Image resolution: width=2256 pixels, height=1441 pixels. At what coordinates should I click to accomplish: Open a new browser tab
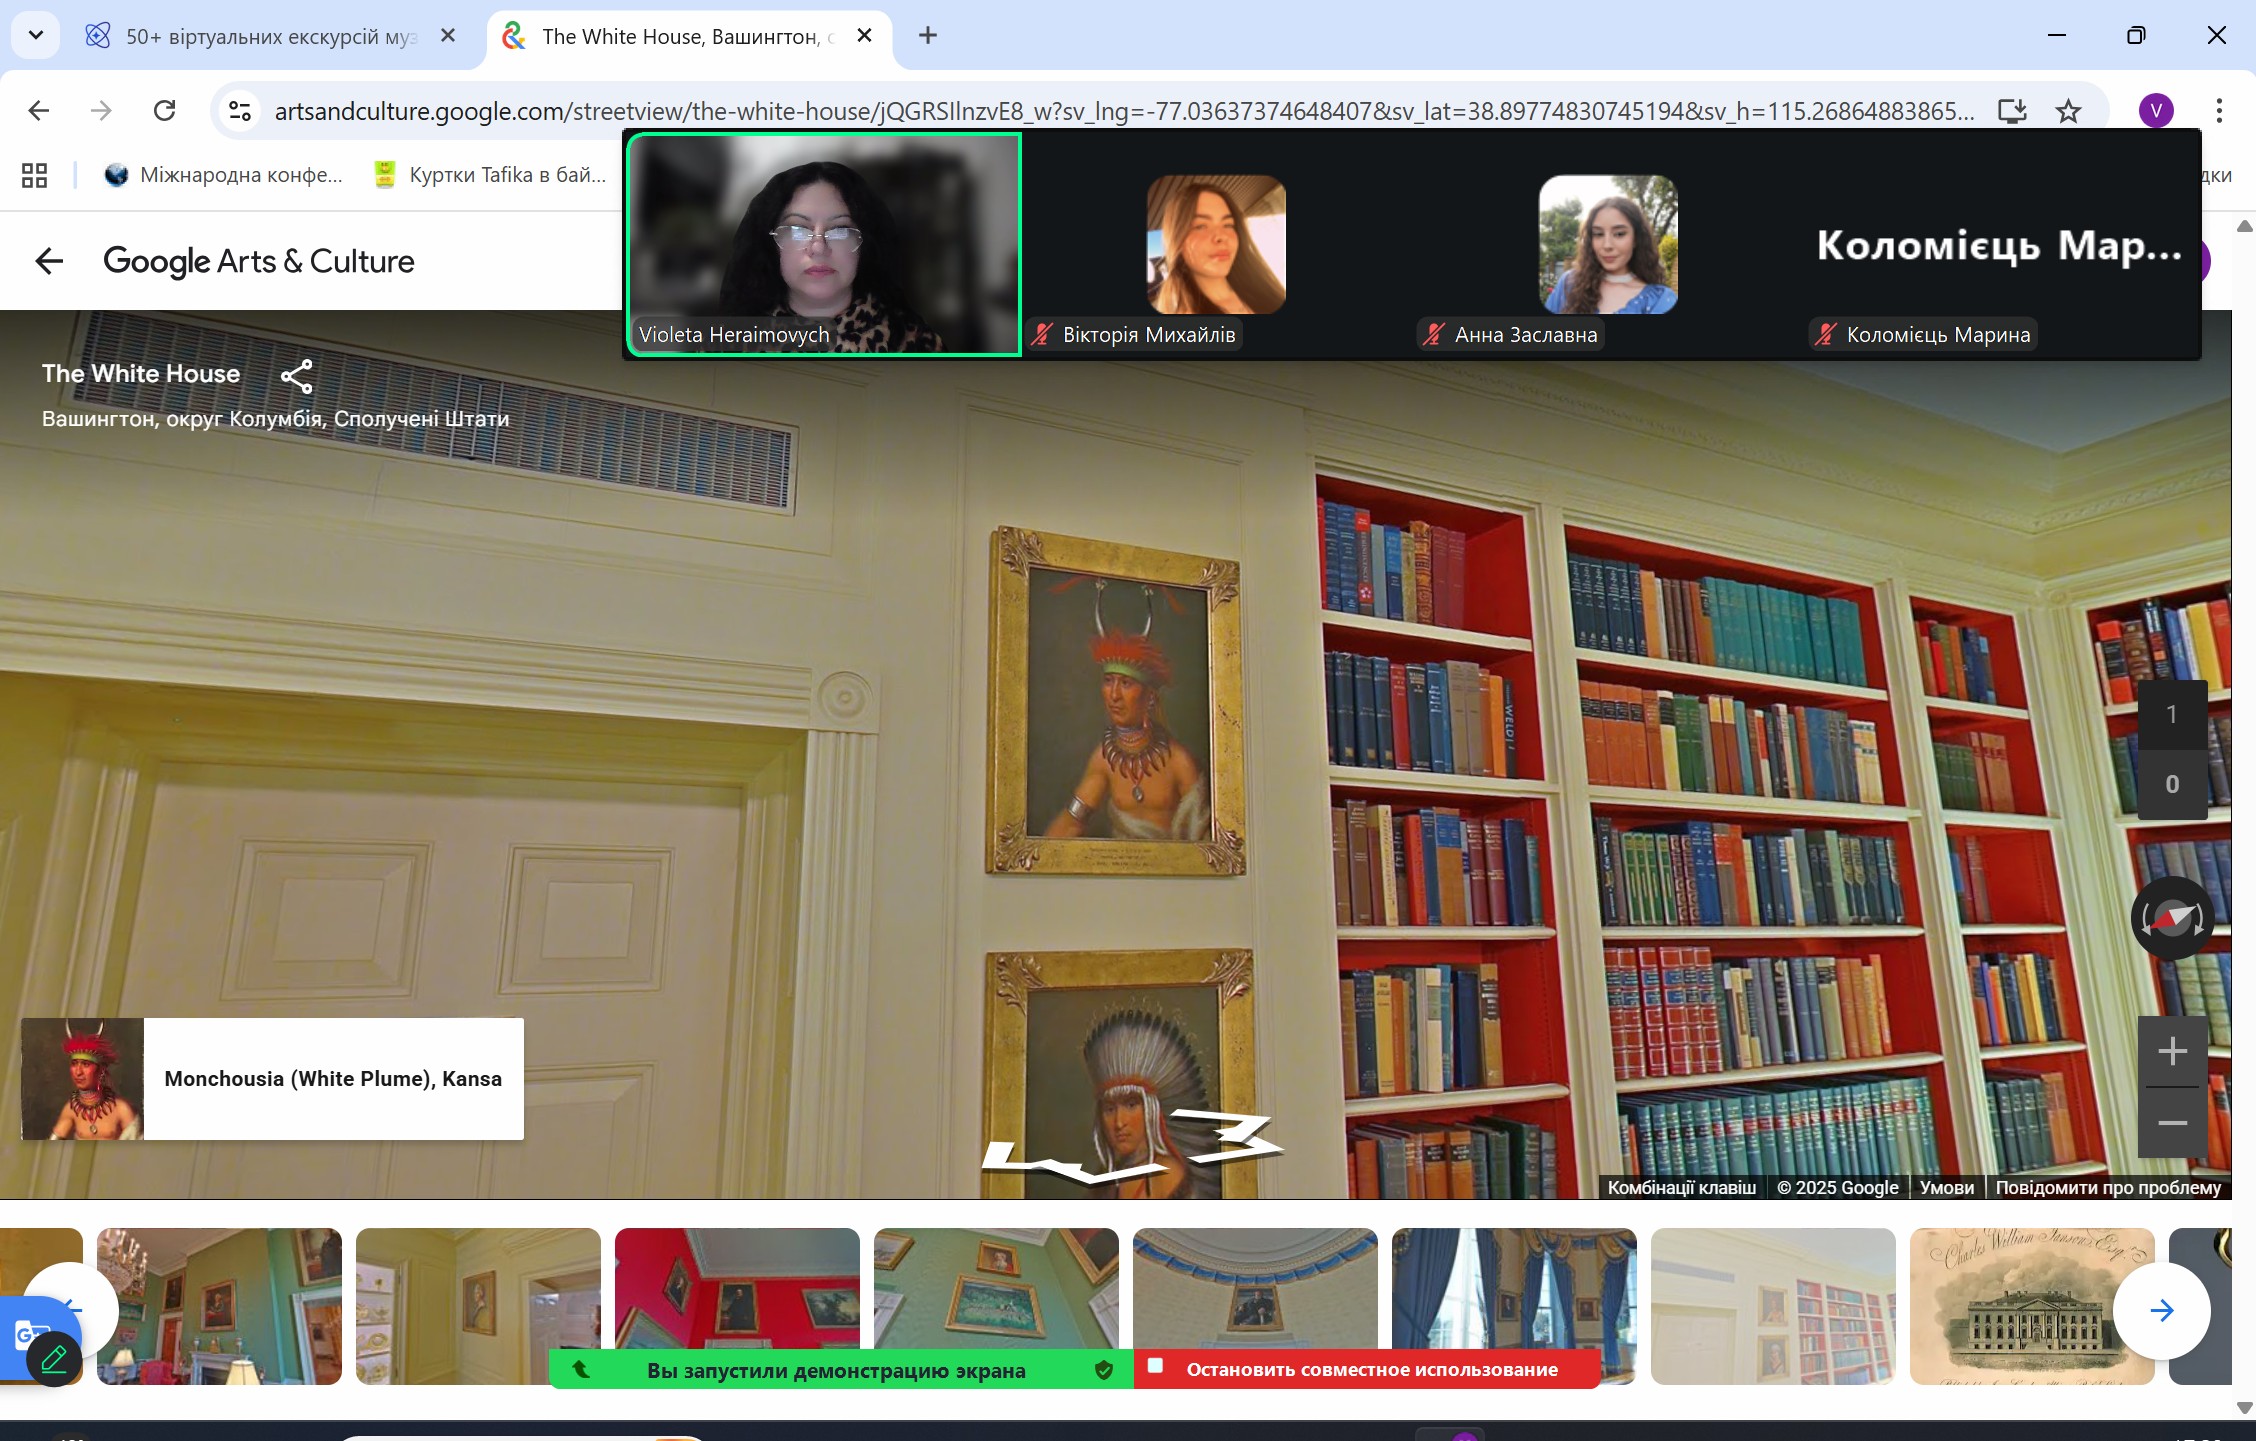tap(928, 36)
